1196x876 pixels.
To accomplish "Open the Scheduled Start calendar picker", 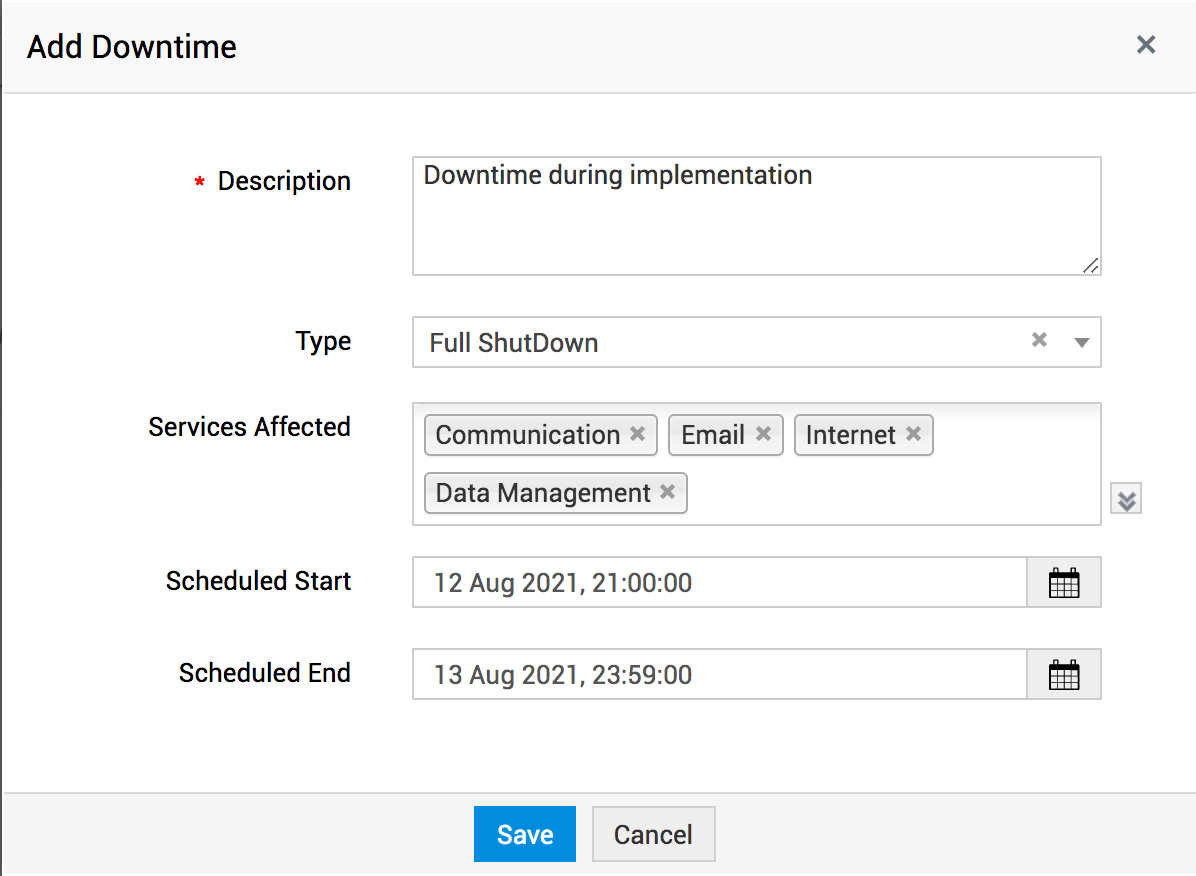I will 1064,583.
